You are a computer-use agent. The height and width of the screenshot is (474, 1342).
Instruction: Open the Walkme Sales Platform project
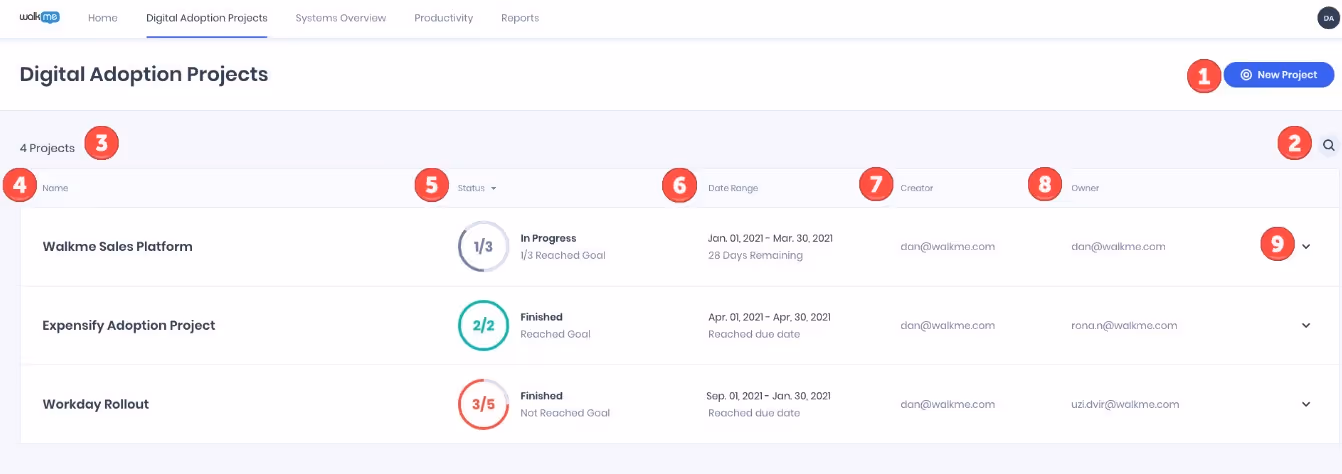pos(117,246)
